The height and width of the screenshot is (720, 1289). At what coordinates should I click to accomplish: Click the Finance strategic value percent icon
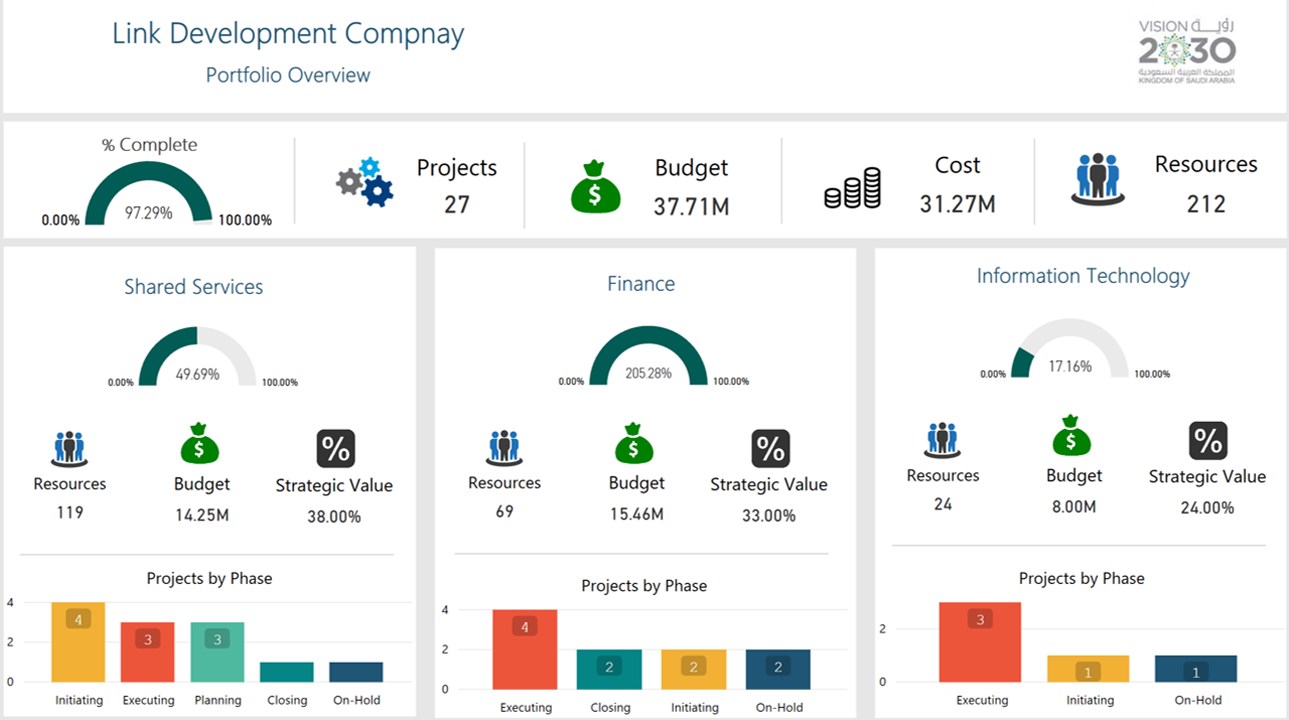771,449
